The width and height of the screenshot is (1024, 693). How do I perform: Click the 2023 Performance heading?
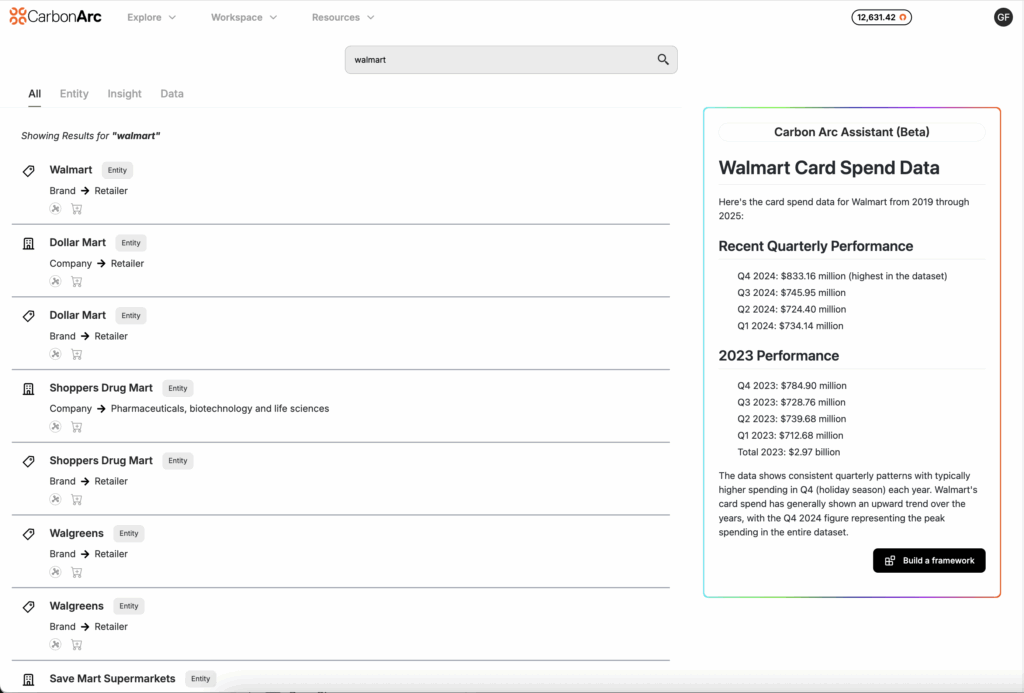(778, 356)
